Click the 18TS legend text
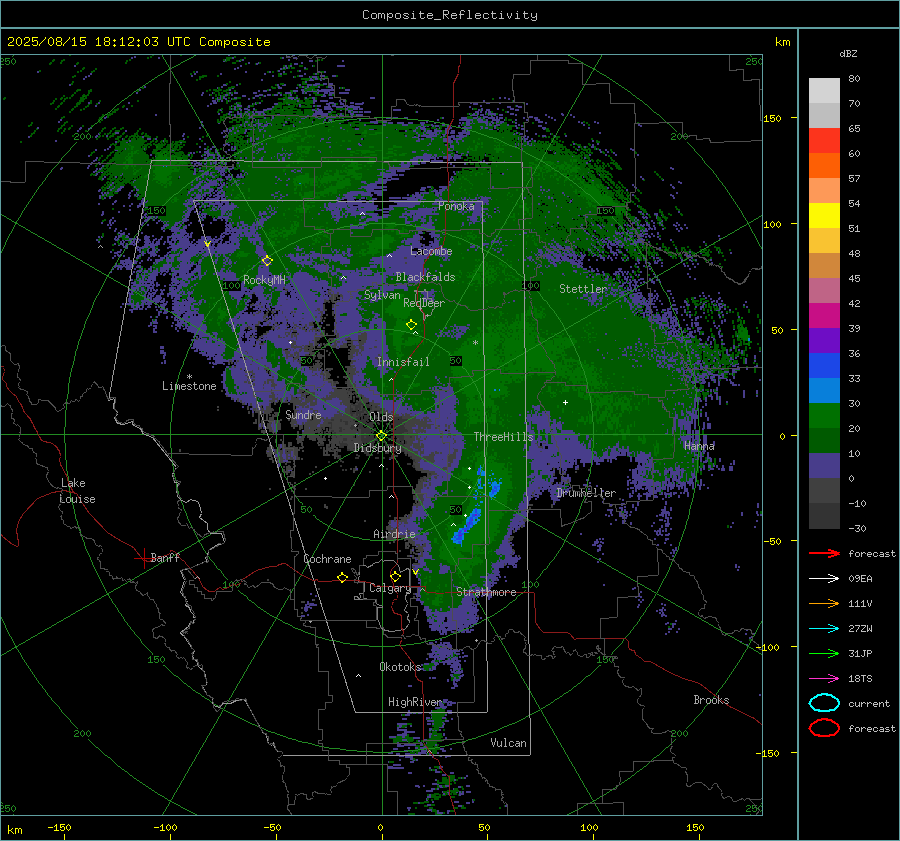 [x=860, y=679]
